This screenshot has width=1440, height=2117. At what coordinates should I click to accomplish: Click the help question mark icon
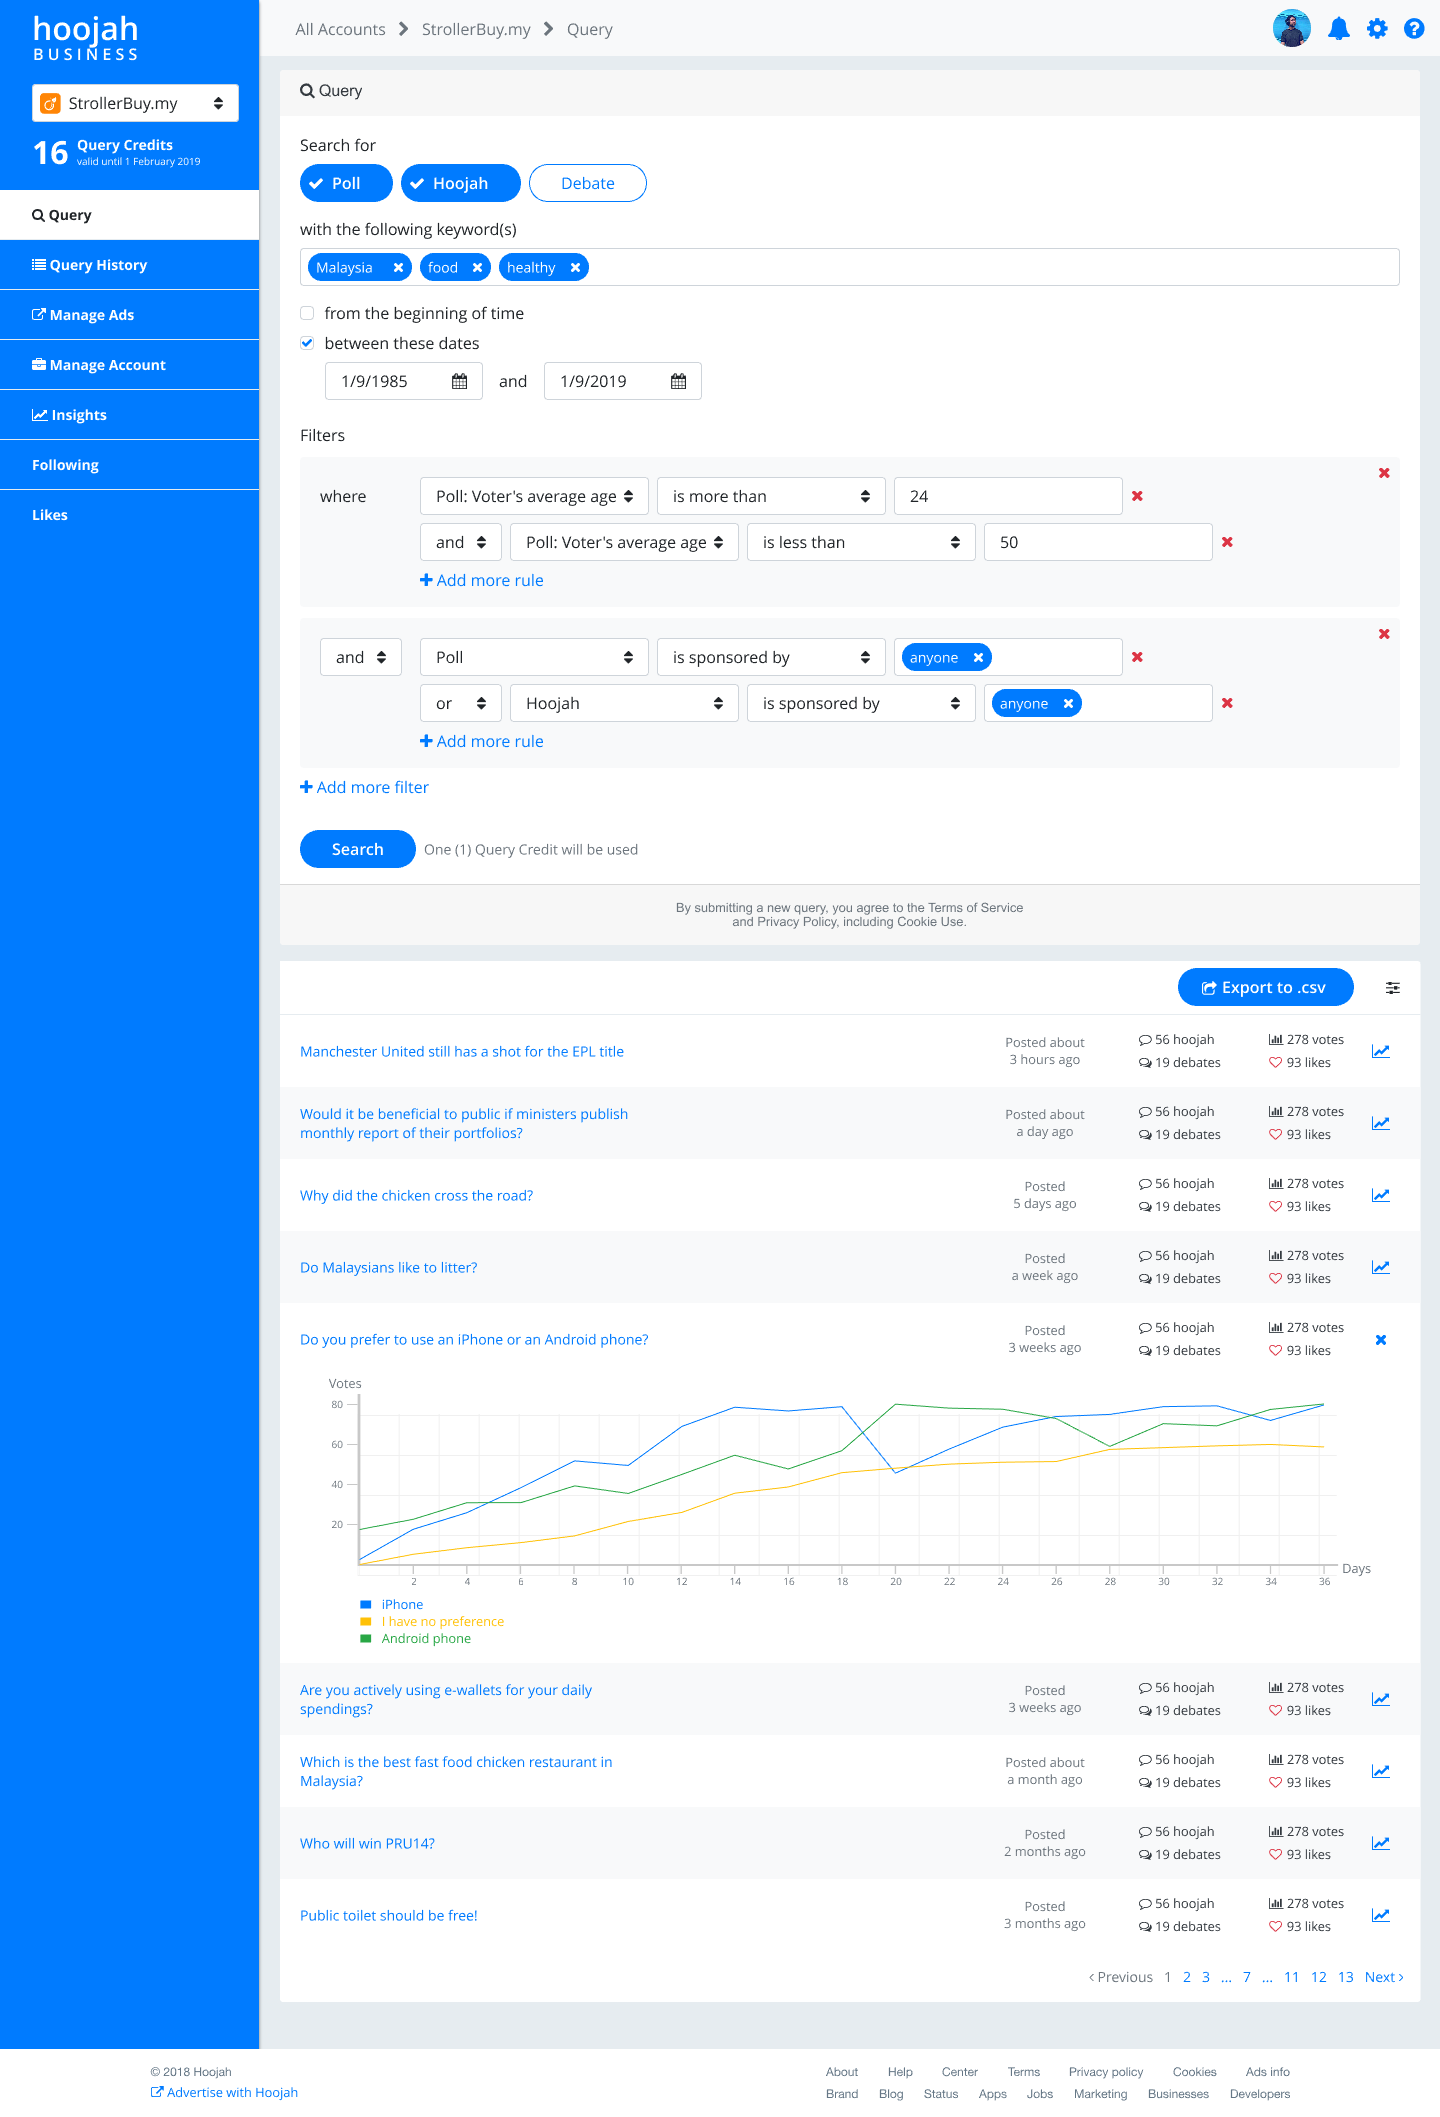1413,29
